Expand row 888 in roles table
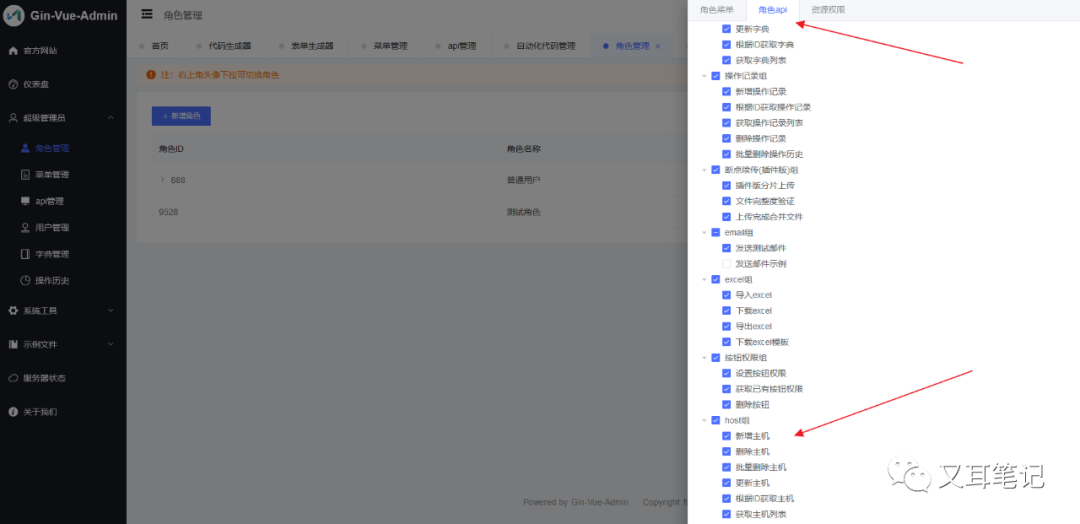 pos(163,180)
